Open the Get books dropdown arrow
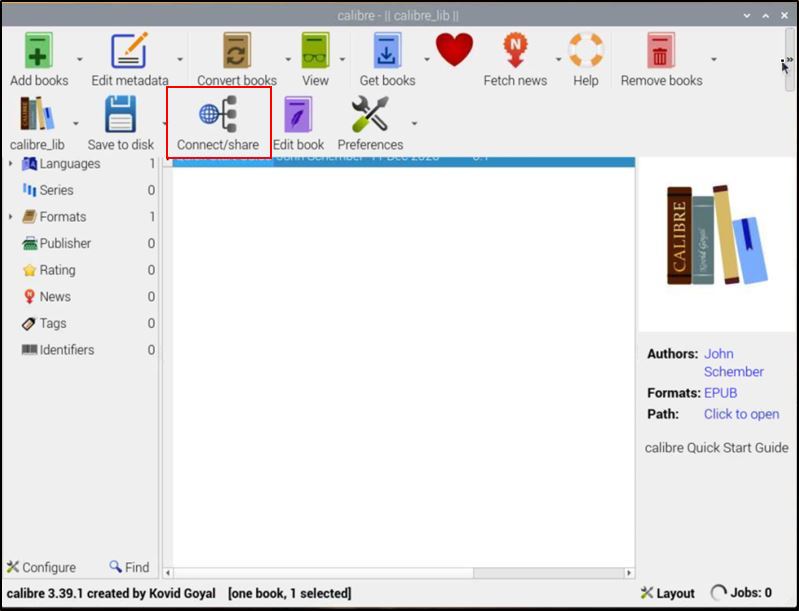Image resolution: width=799 pixels, height=611 pixels. tap(427, 60)
